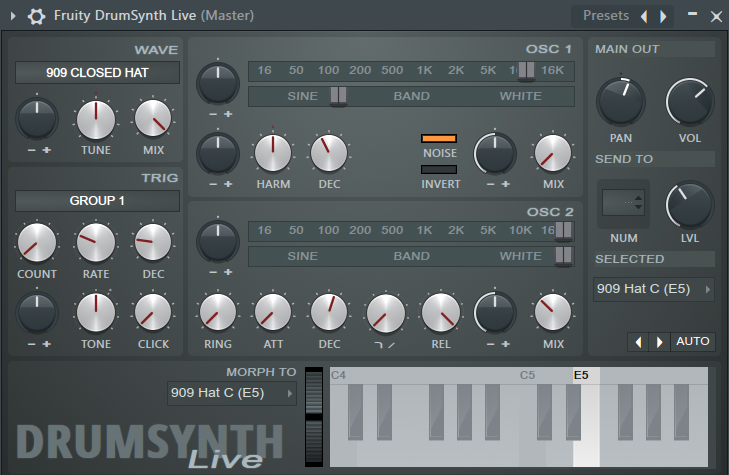729x475 pixels.
Task: Toggle the INVERT switch in OSC 1
Action: coord(439,170)
